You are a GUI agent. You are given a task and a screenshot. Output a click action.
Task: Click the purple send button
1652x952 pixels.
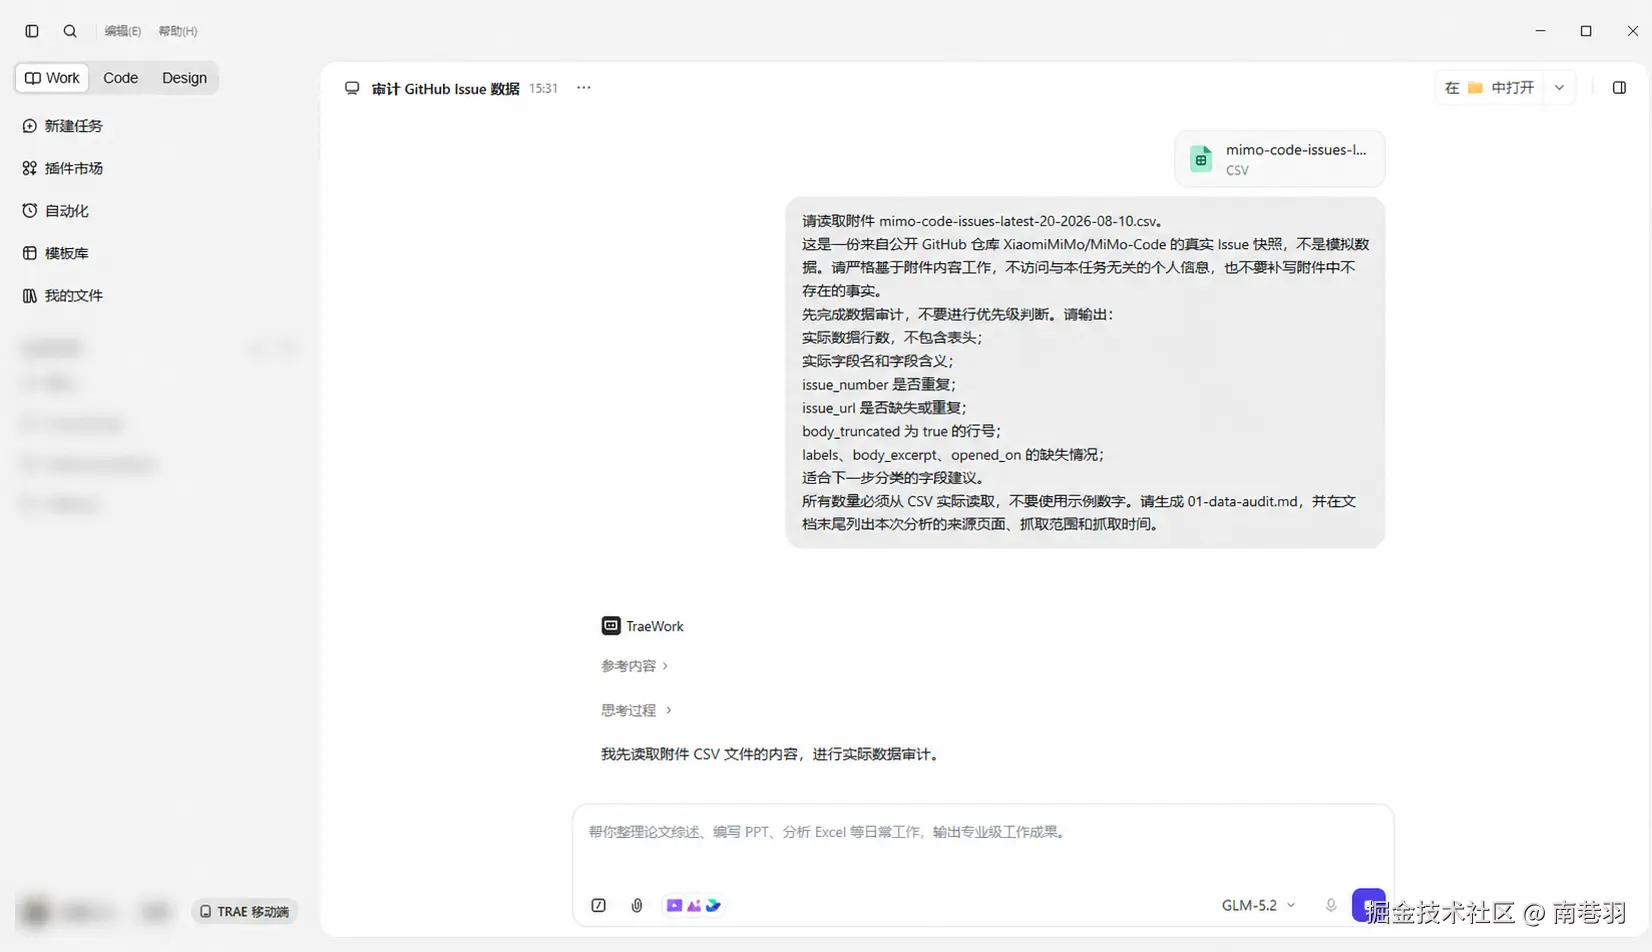coord(1368,905)
